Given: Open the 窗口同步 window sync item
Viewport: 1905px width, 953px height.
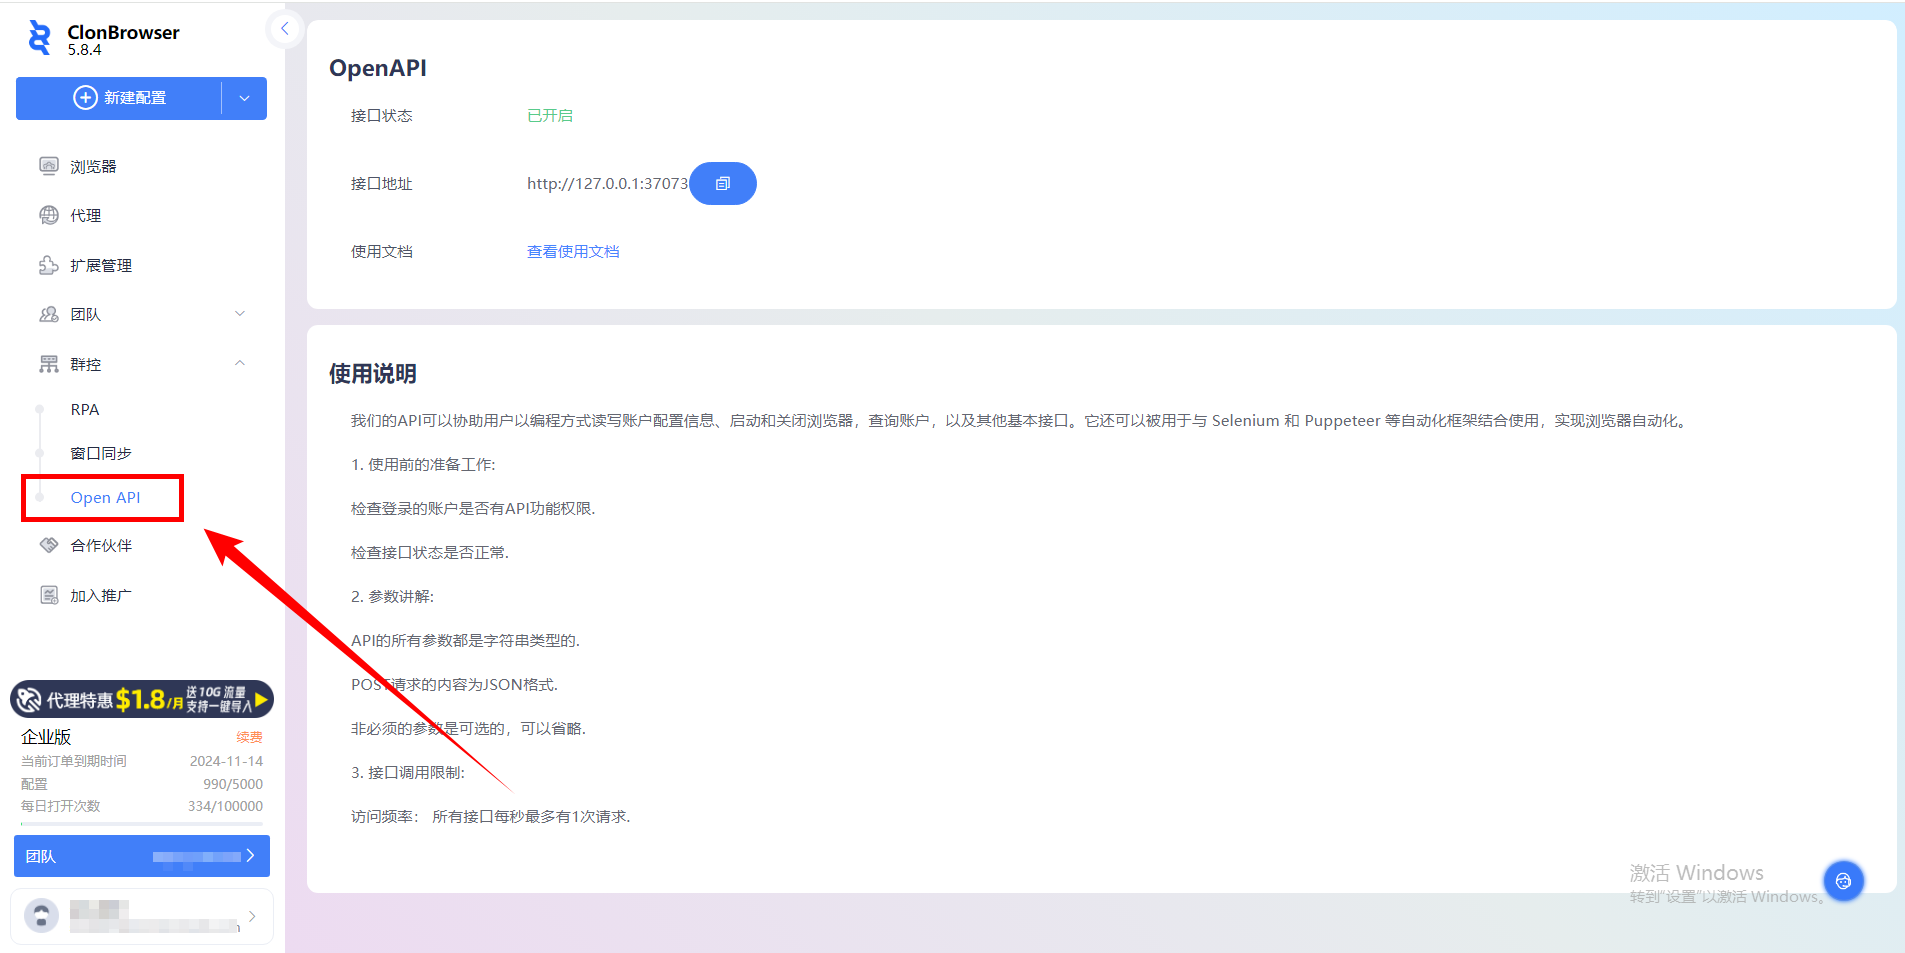Looking at the screenshot, I should (x=101, y=453).
